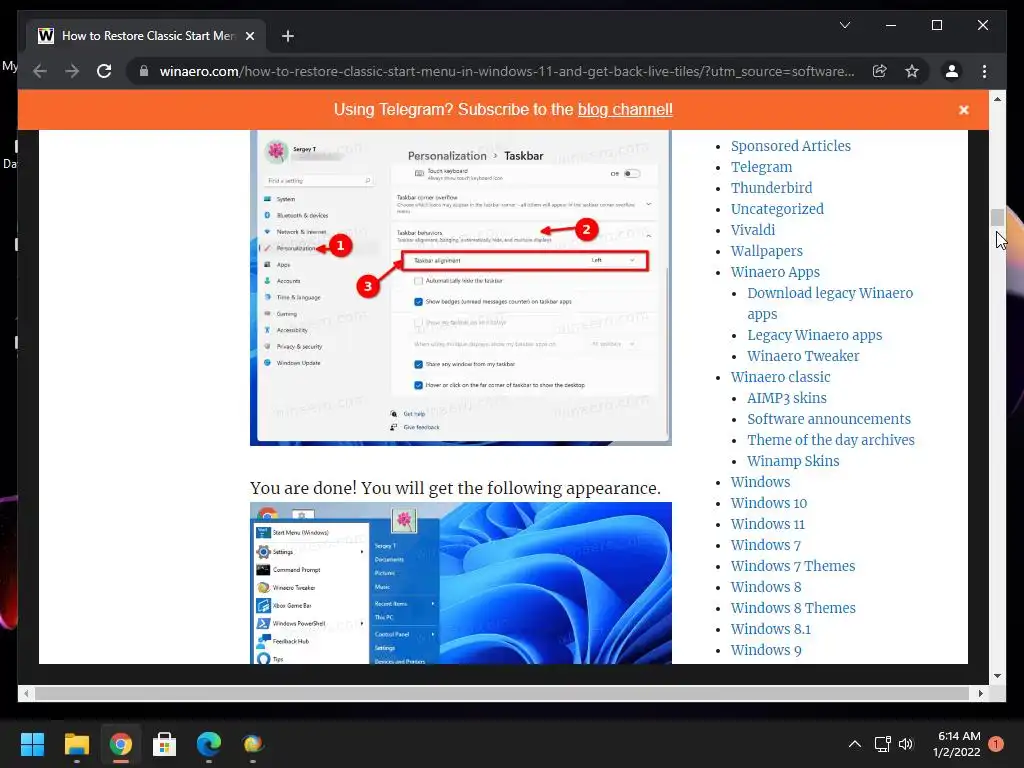This screenshot has height=768, width=1024.
Task: Show hidden system tray icons
Action: pyautogui.click(x=854, y=744)
